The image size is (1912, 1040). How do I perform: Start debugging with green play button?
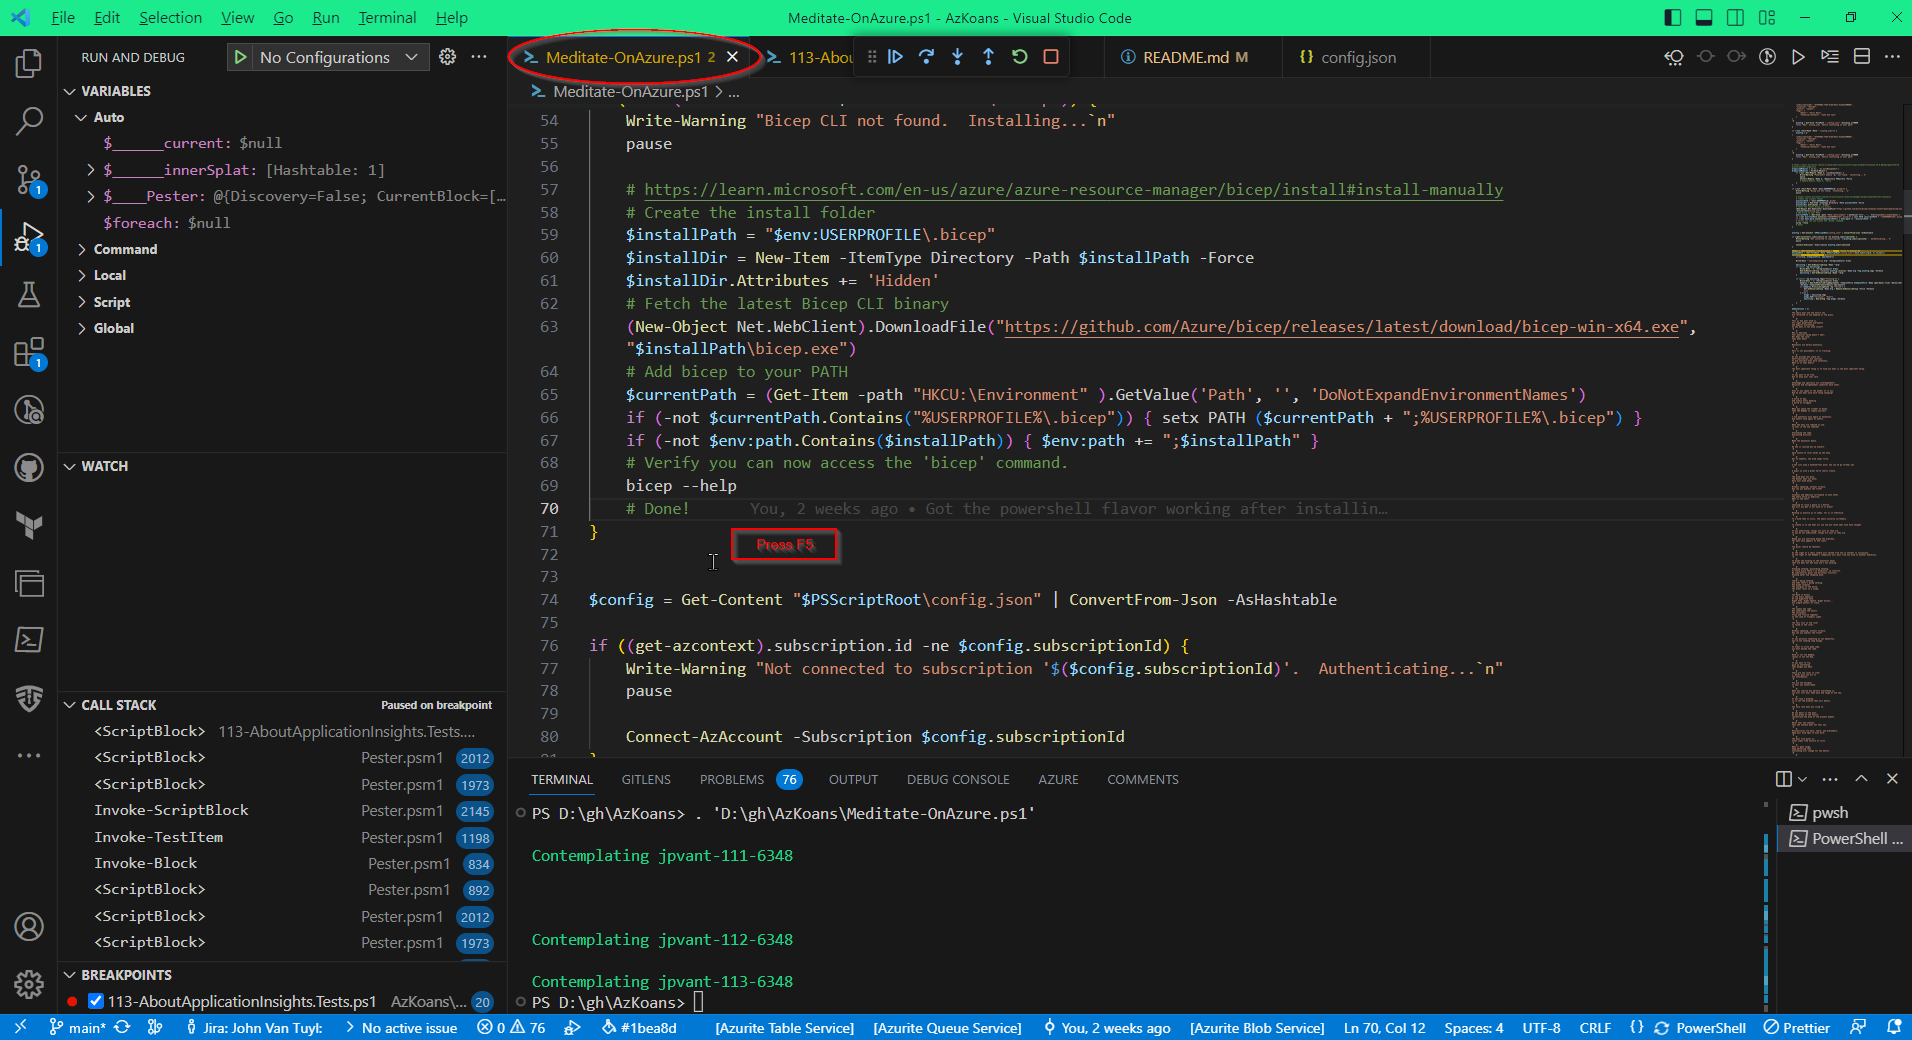(240, 57)
